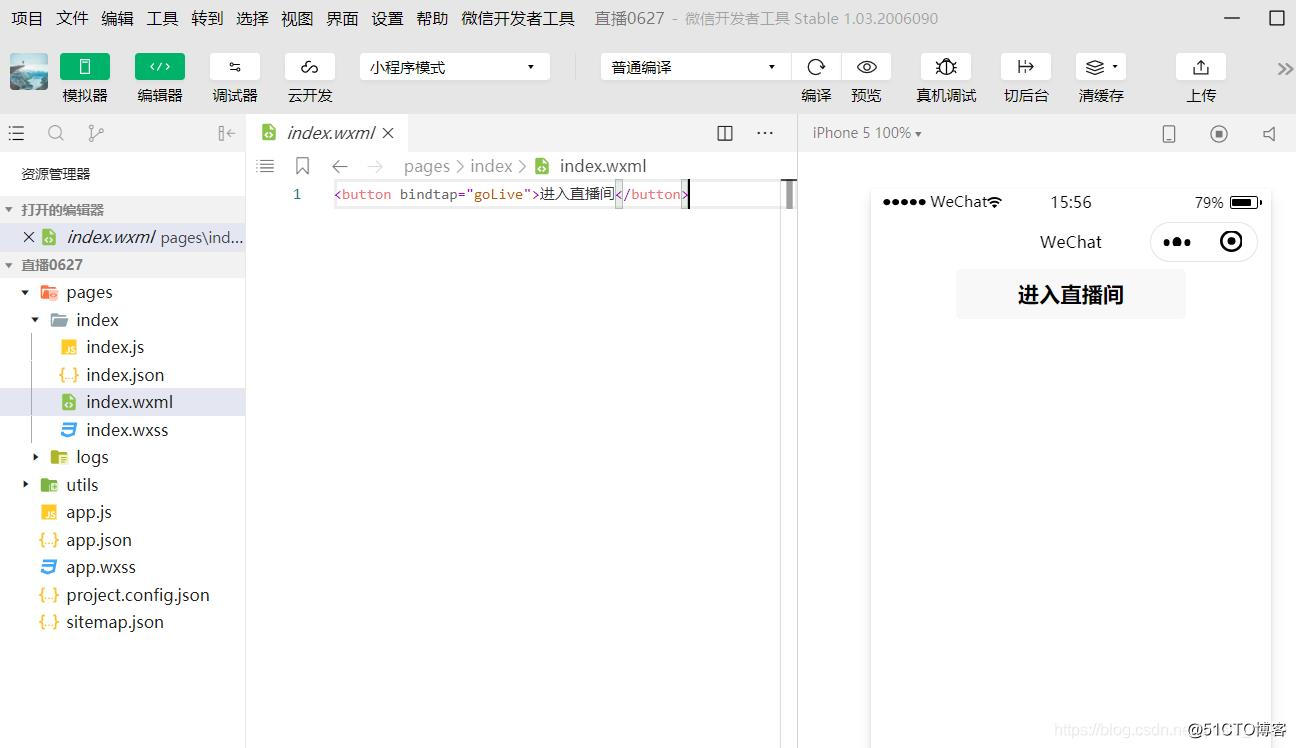Toggle the editor panel button
This screenshot has width=1296, height=748.
[160, 67]
